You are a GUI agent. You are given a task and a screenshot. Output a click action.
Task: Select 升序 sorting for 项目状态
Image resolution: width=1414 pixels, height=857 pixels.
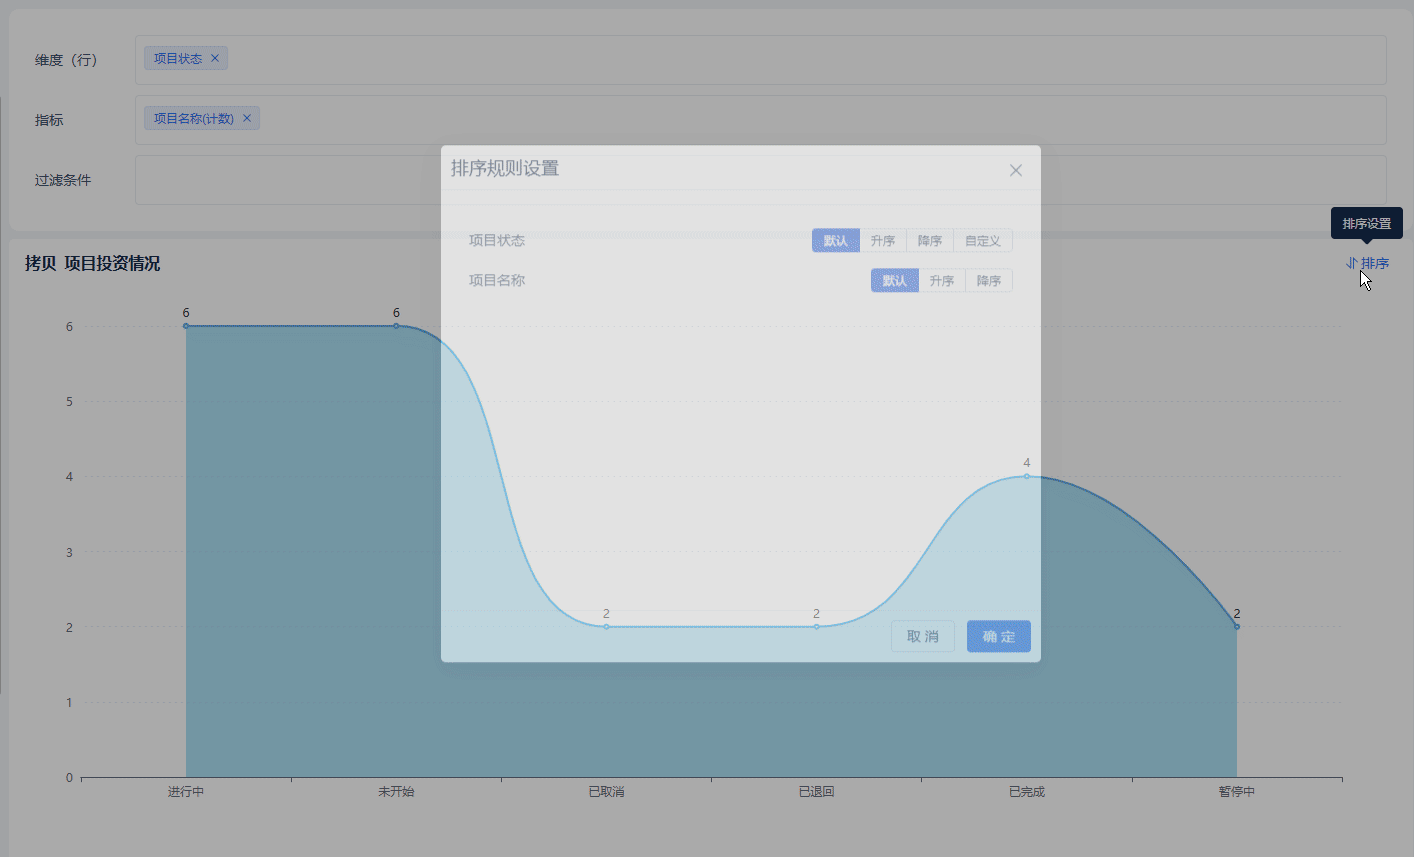pyautogui.click(x=882, y=241)
